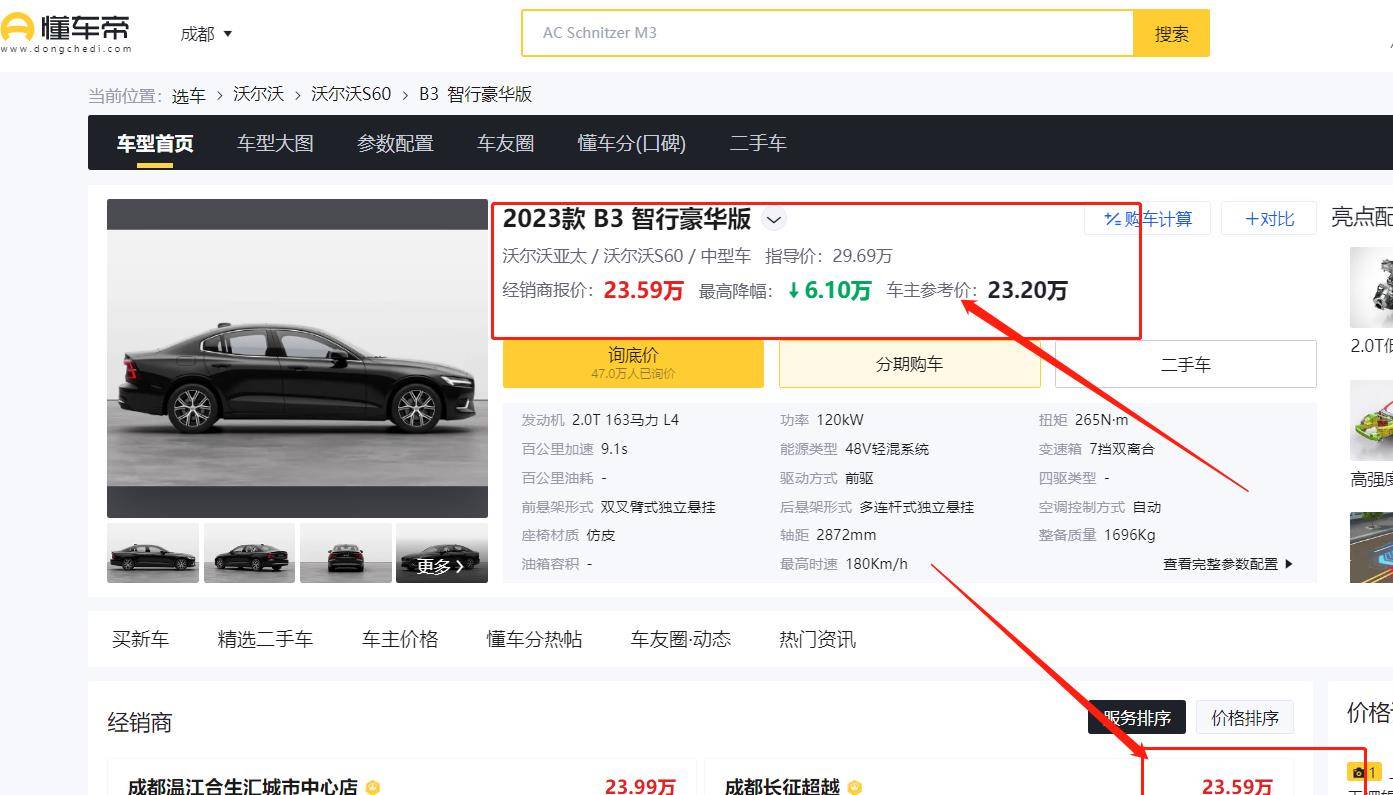The image size is (1393, 795).
Task: Click the Dongchedi logo
Action: [x=66, y=32]
